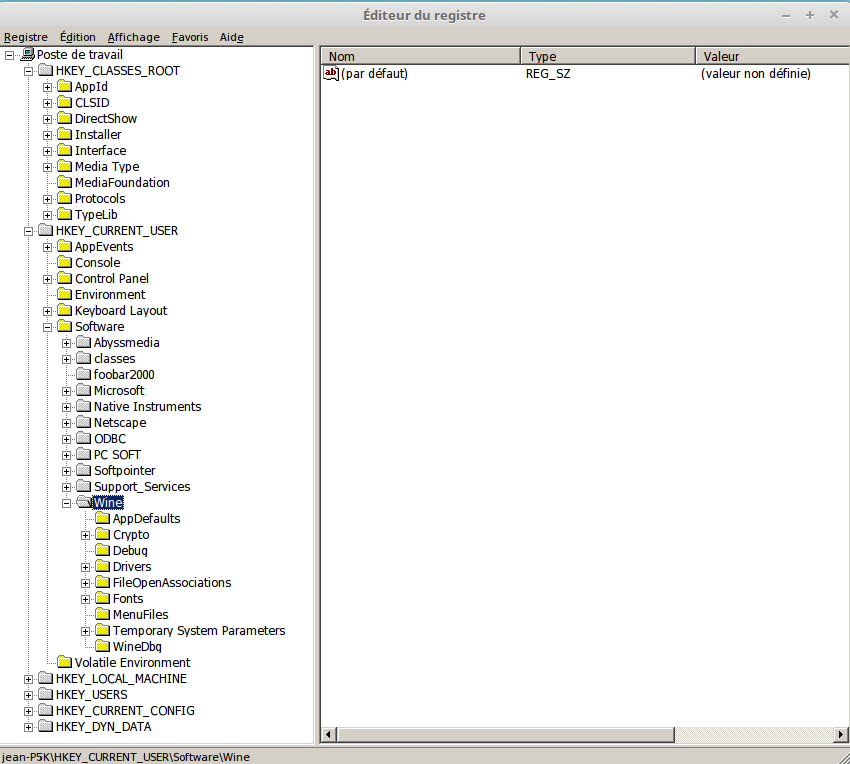
Task: Click the HKEY_CURRENT_USER folder icon
Action: pos(46,231)
